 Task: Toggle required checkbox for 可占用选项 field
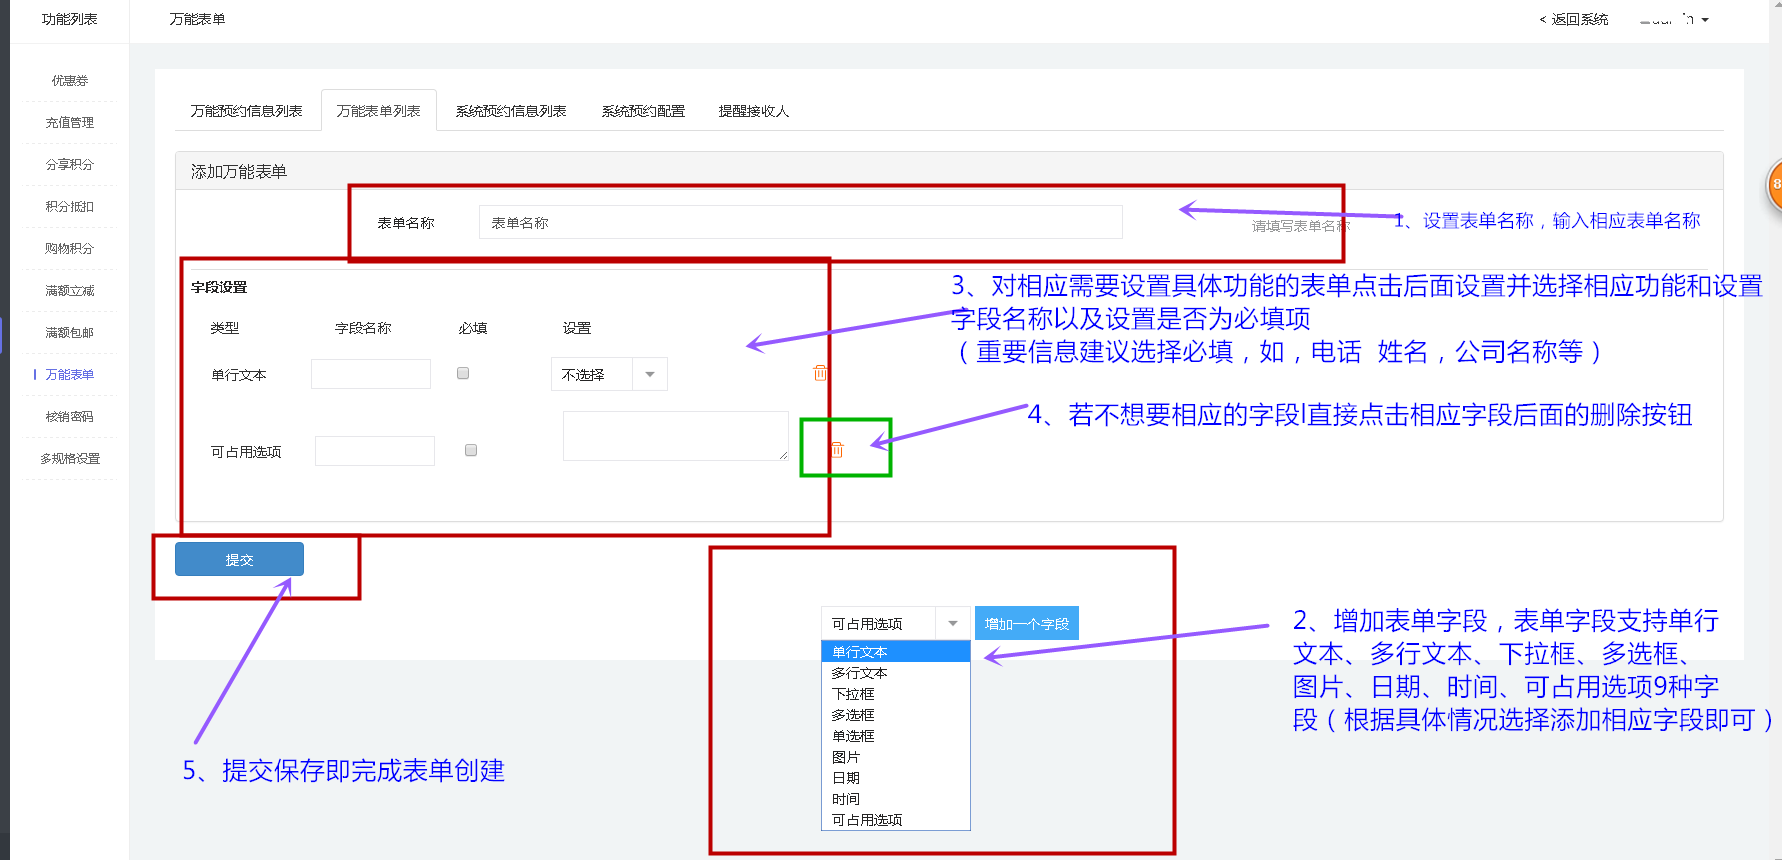tap(471, 450)
